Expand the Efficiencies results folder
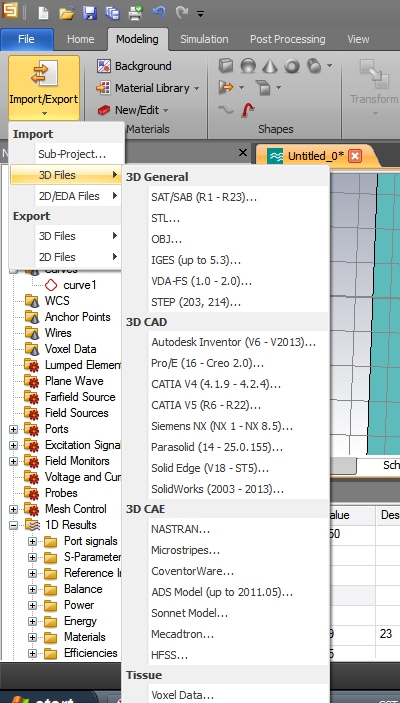The image size is (400, 703). 32,653
